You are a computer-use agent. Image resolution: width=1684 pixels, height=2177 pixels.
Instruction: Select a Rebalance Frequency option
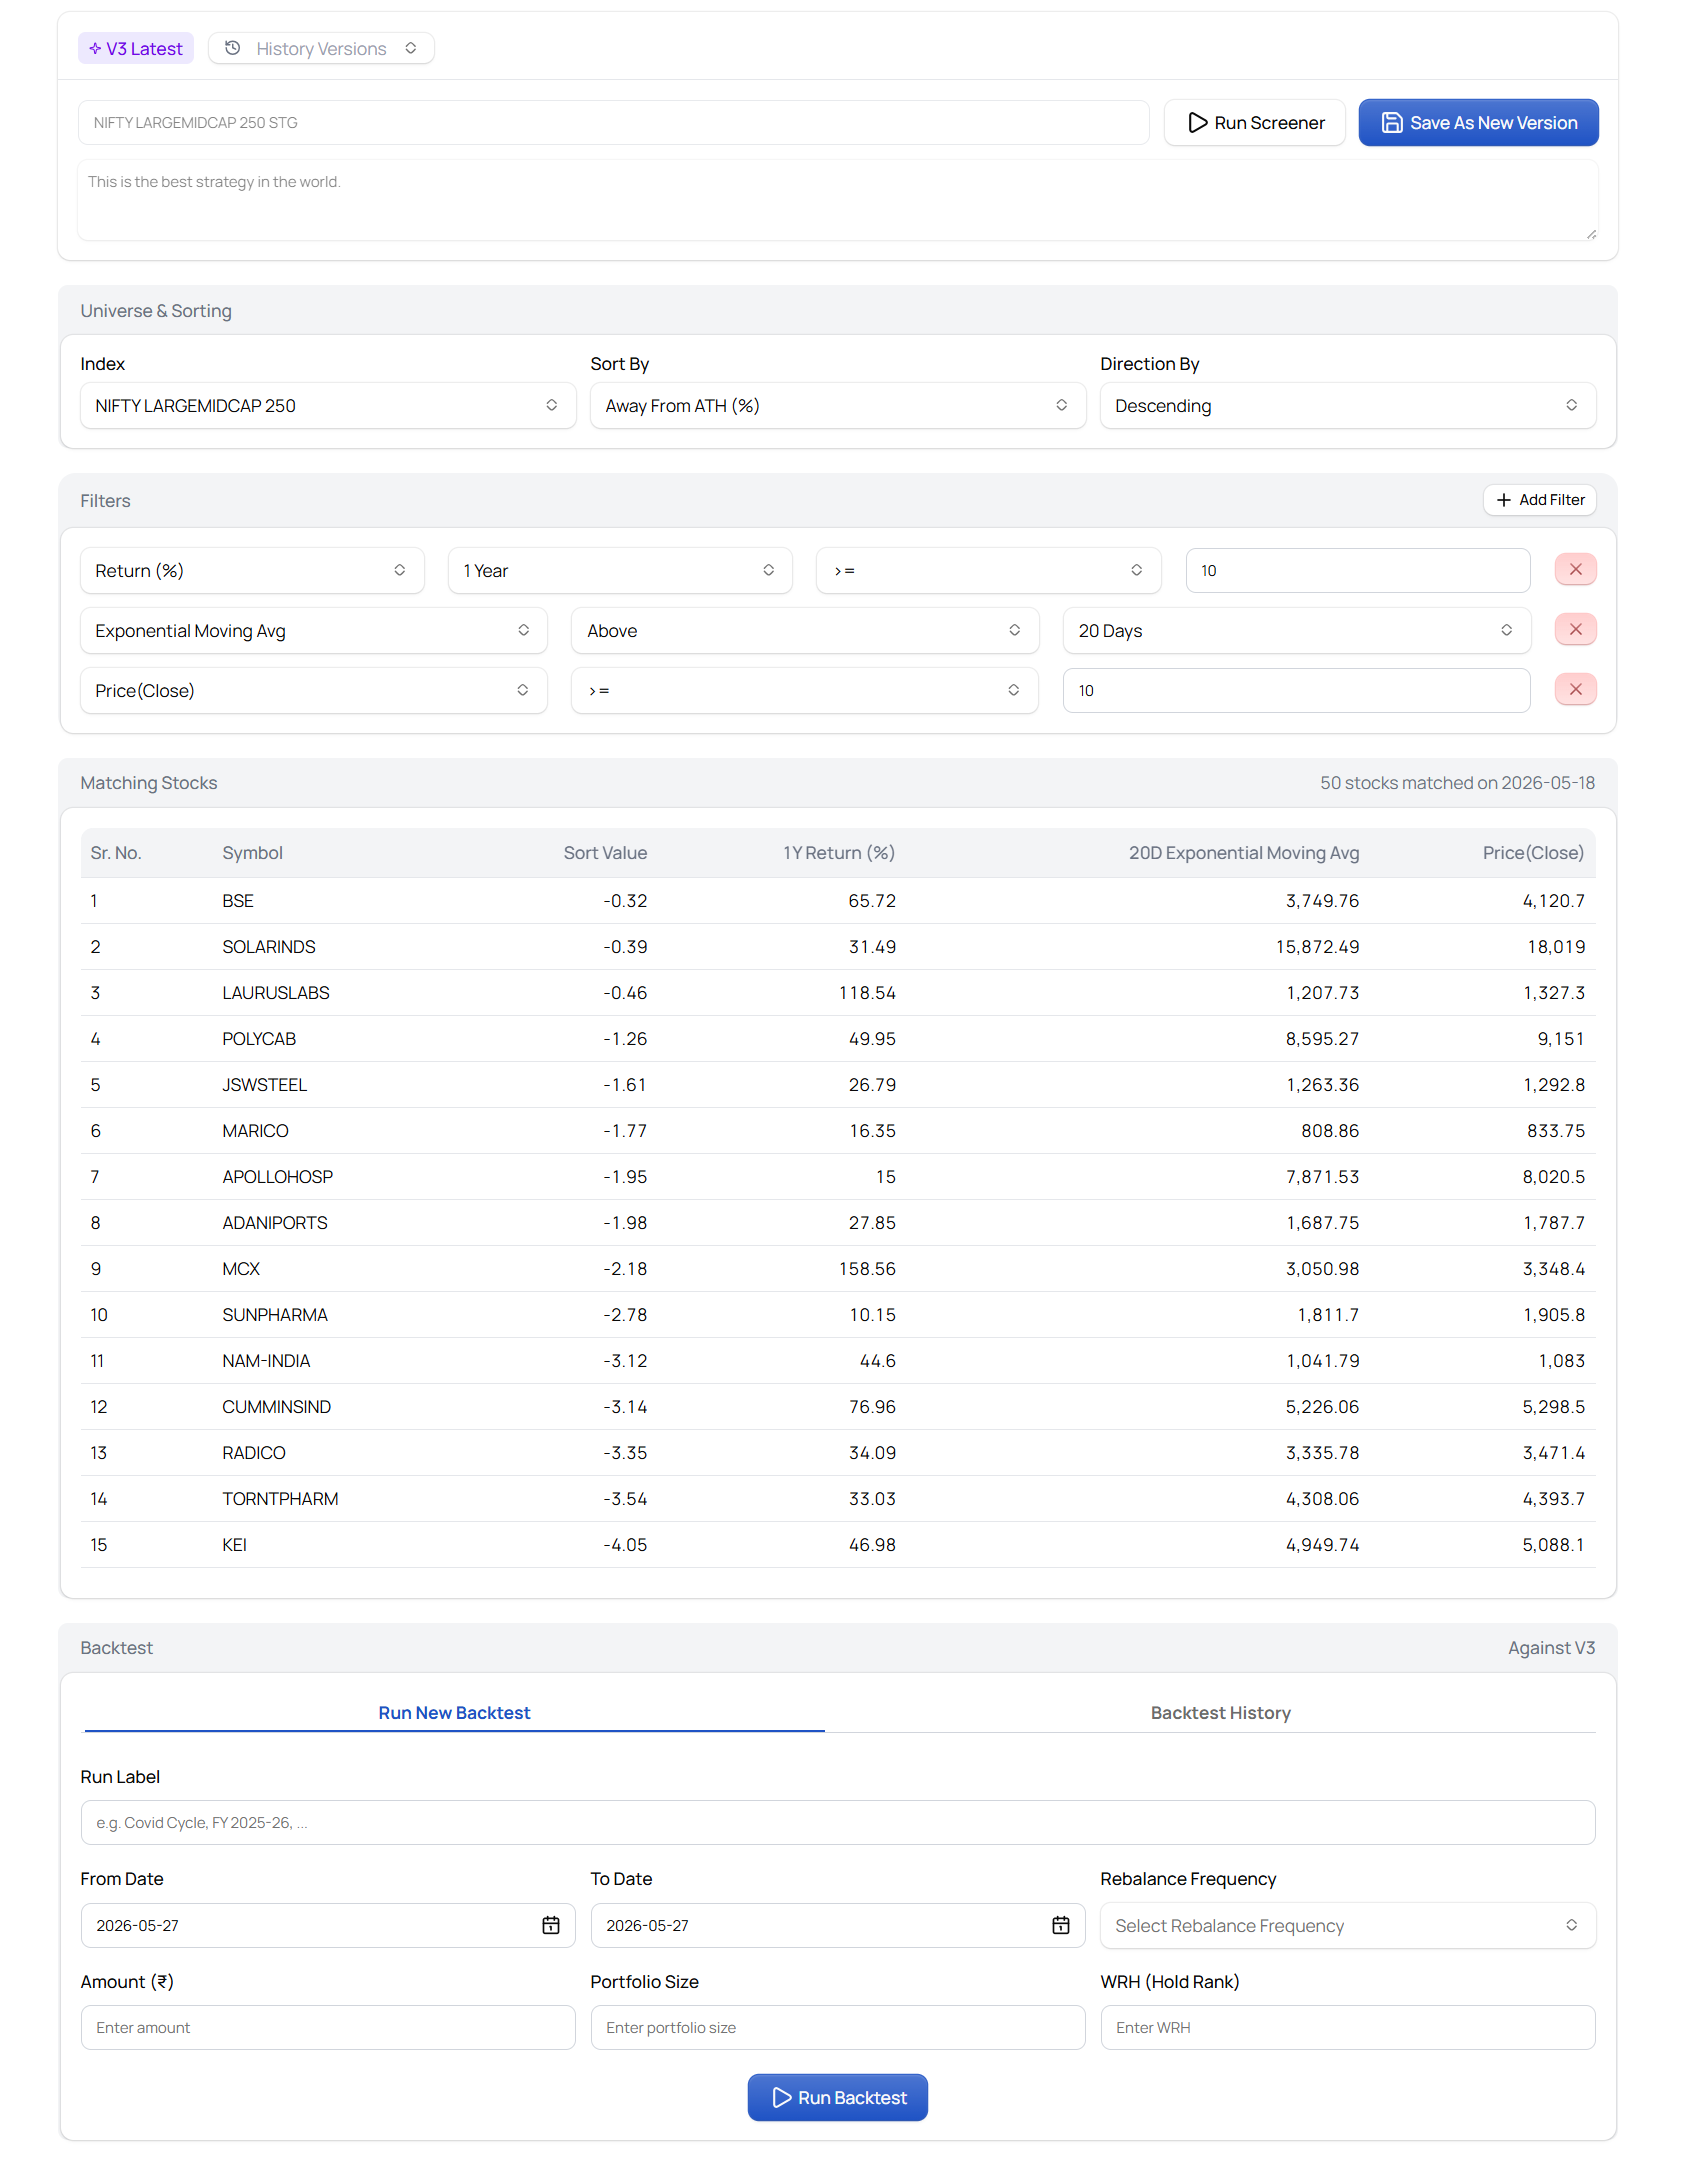tap(1347, 1926)
